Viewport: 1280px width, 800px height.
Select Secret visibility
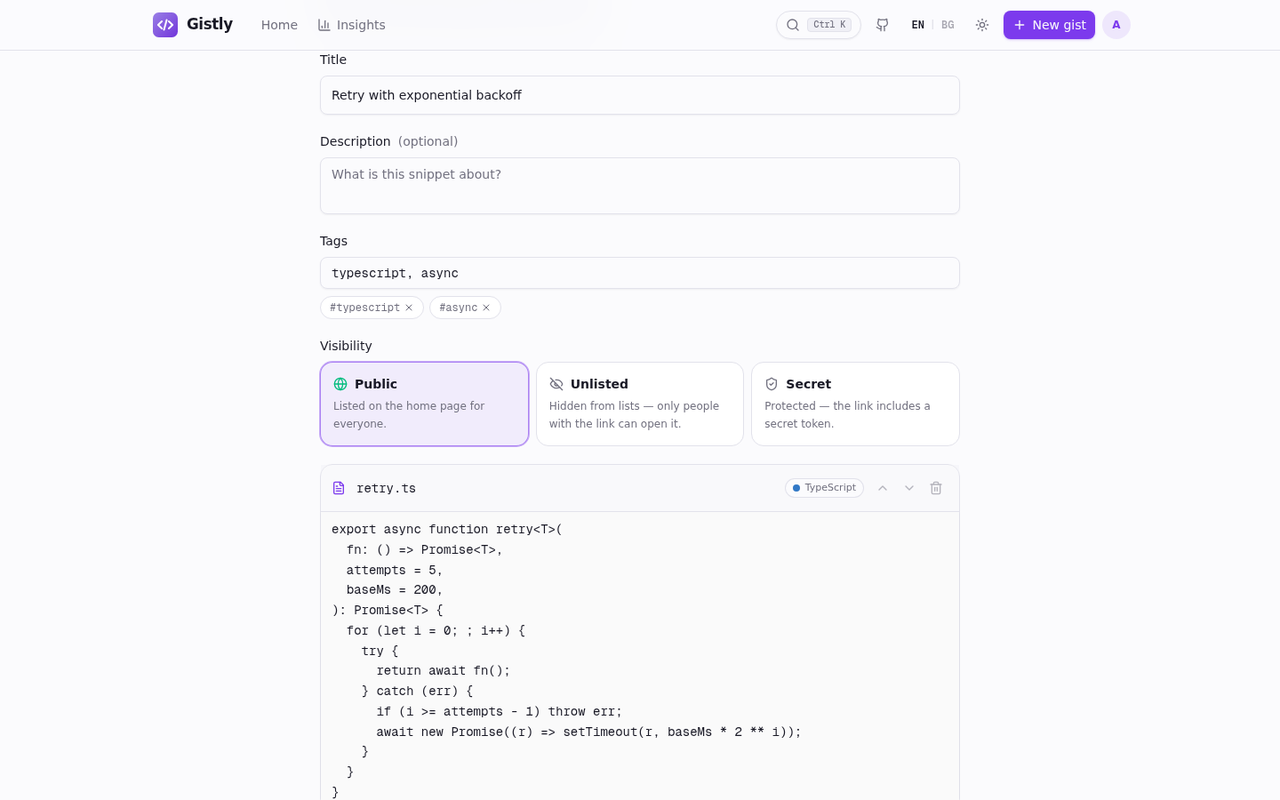click(x=855, y=404)
